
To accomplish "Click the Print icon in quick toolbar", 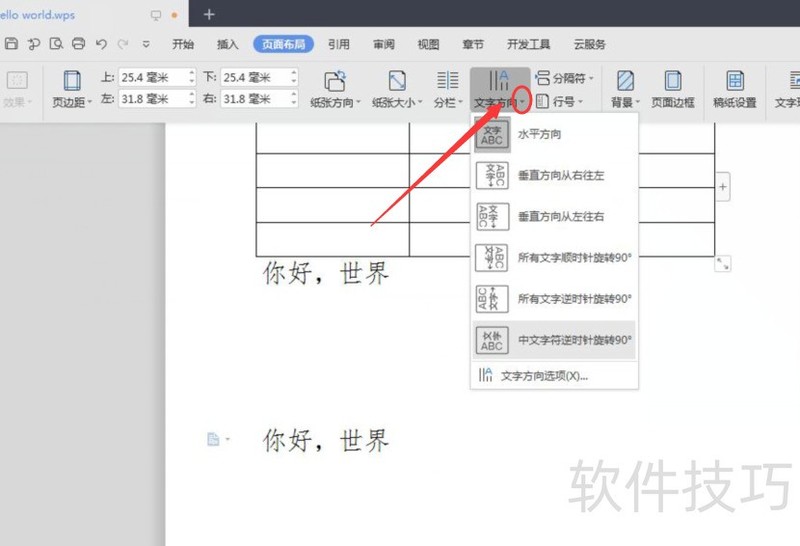I will 78,44.
